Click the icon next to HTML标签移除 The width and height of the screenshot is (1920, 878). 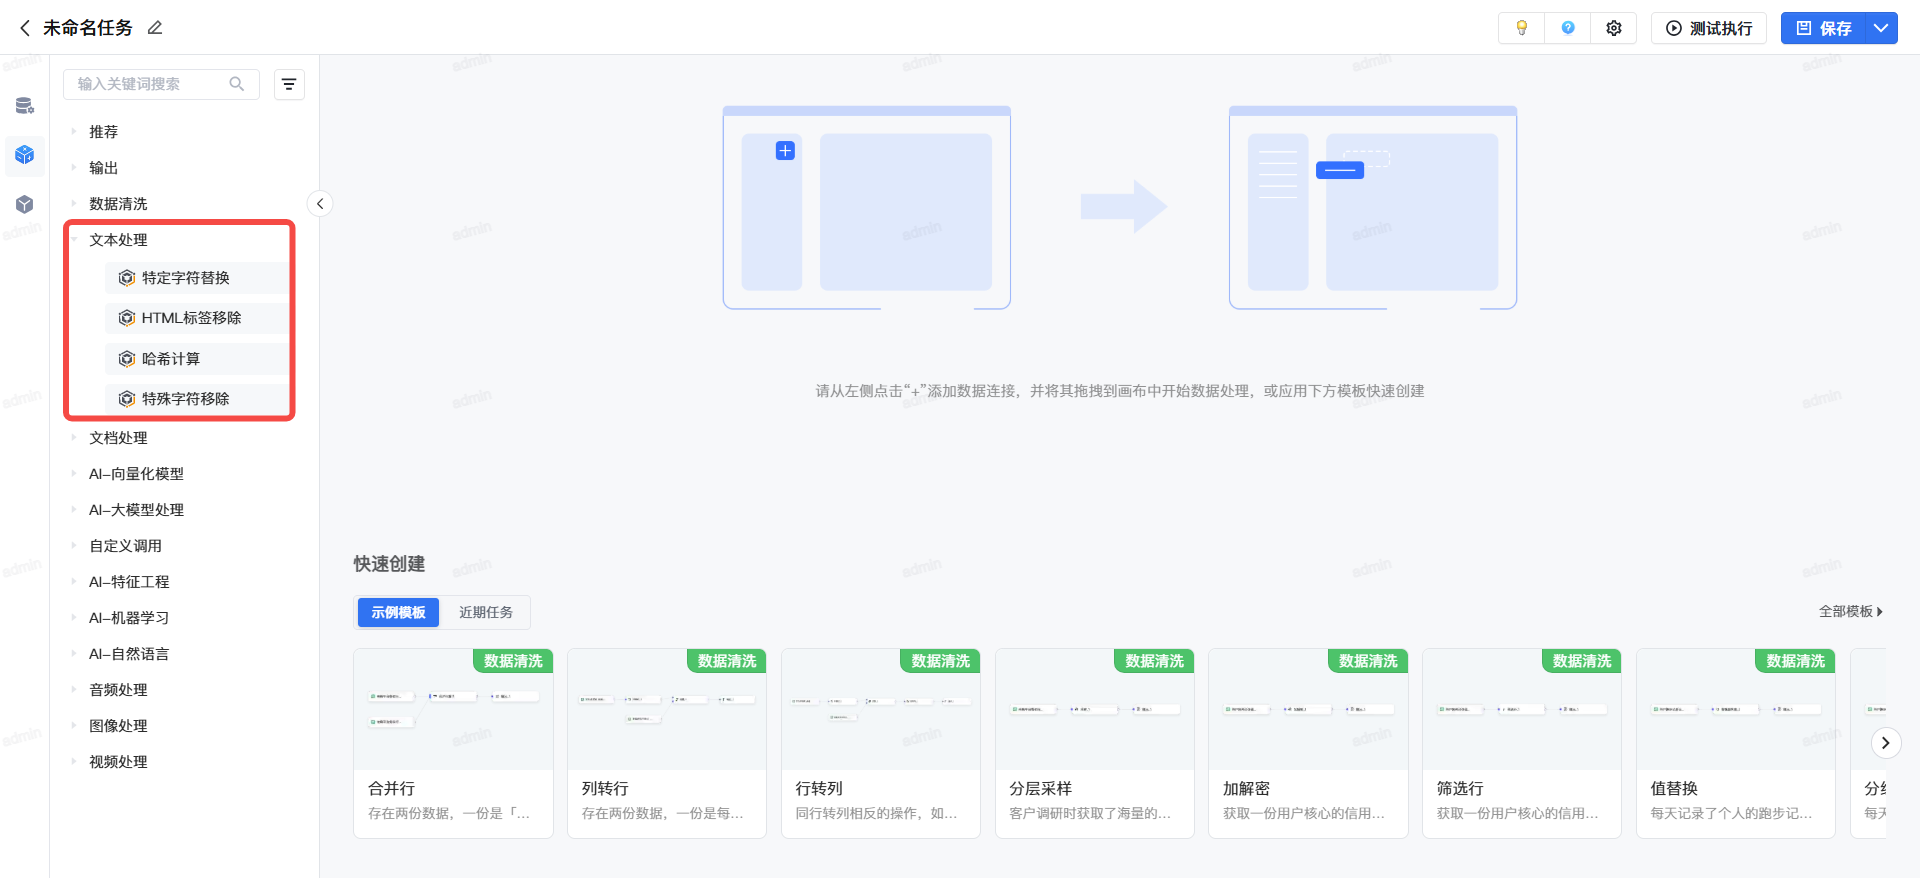point(127,318)
